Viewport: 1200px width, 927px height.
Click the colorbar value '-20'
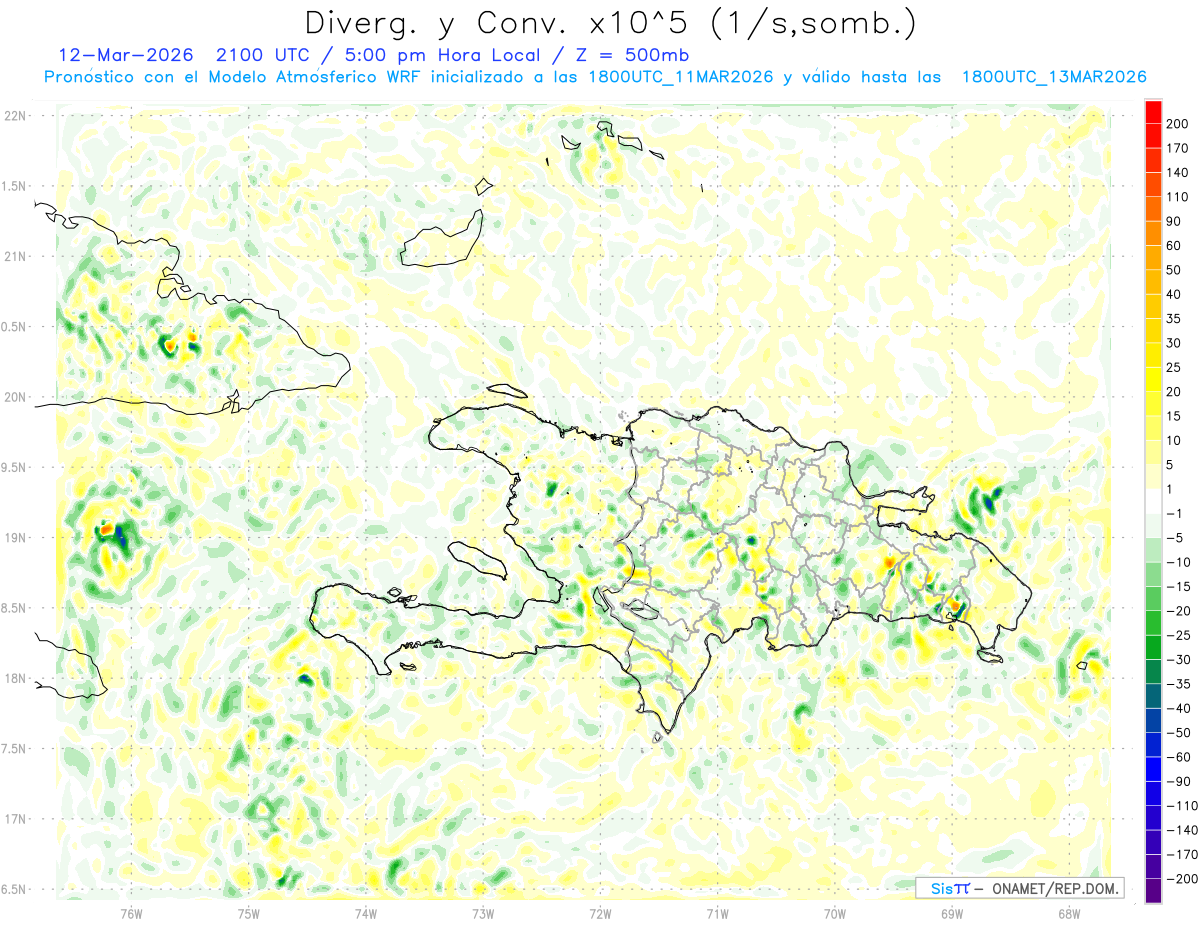[1177, 611]
